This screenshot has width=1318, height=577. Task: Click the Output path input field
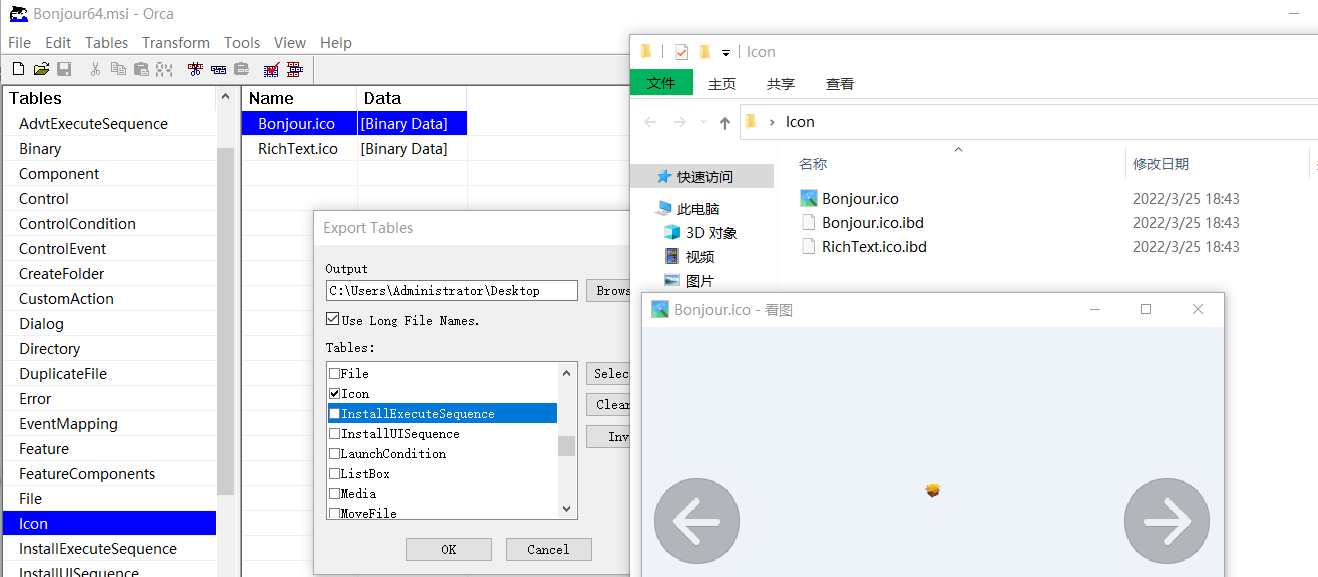(452, 291)
